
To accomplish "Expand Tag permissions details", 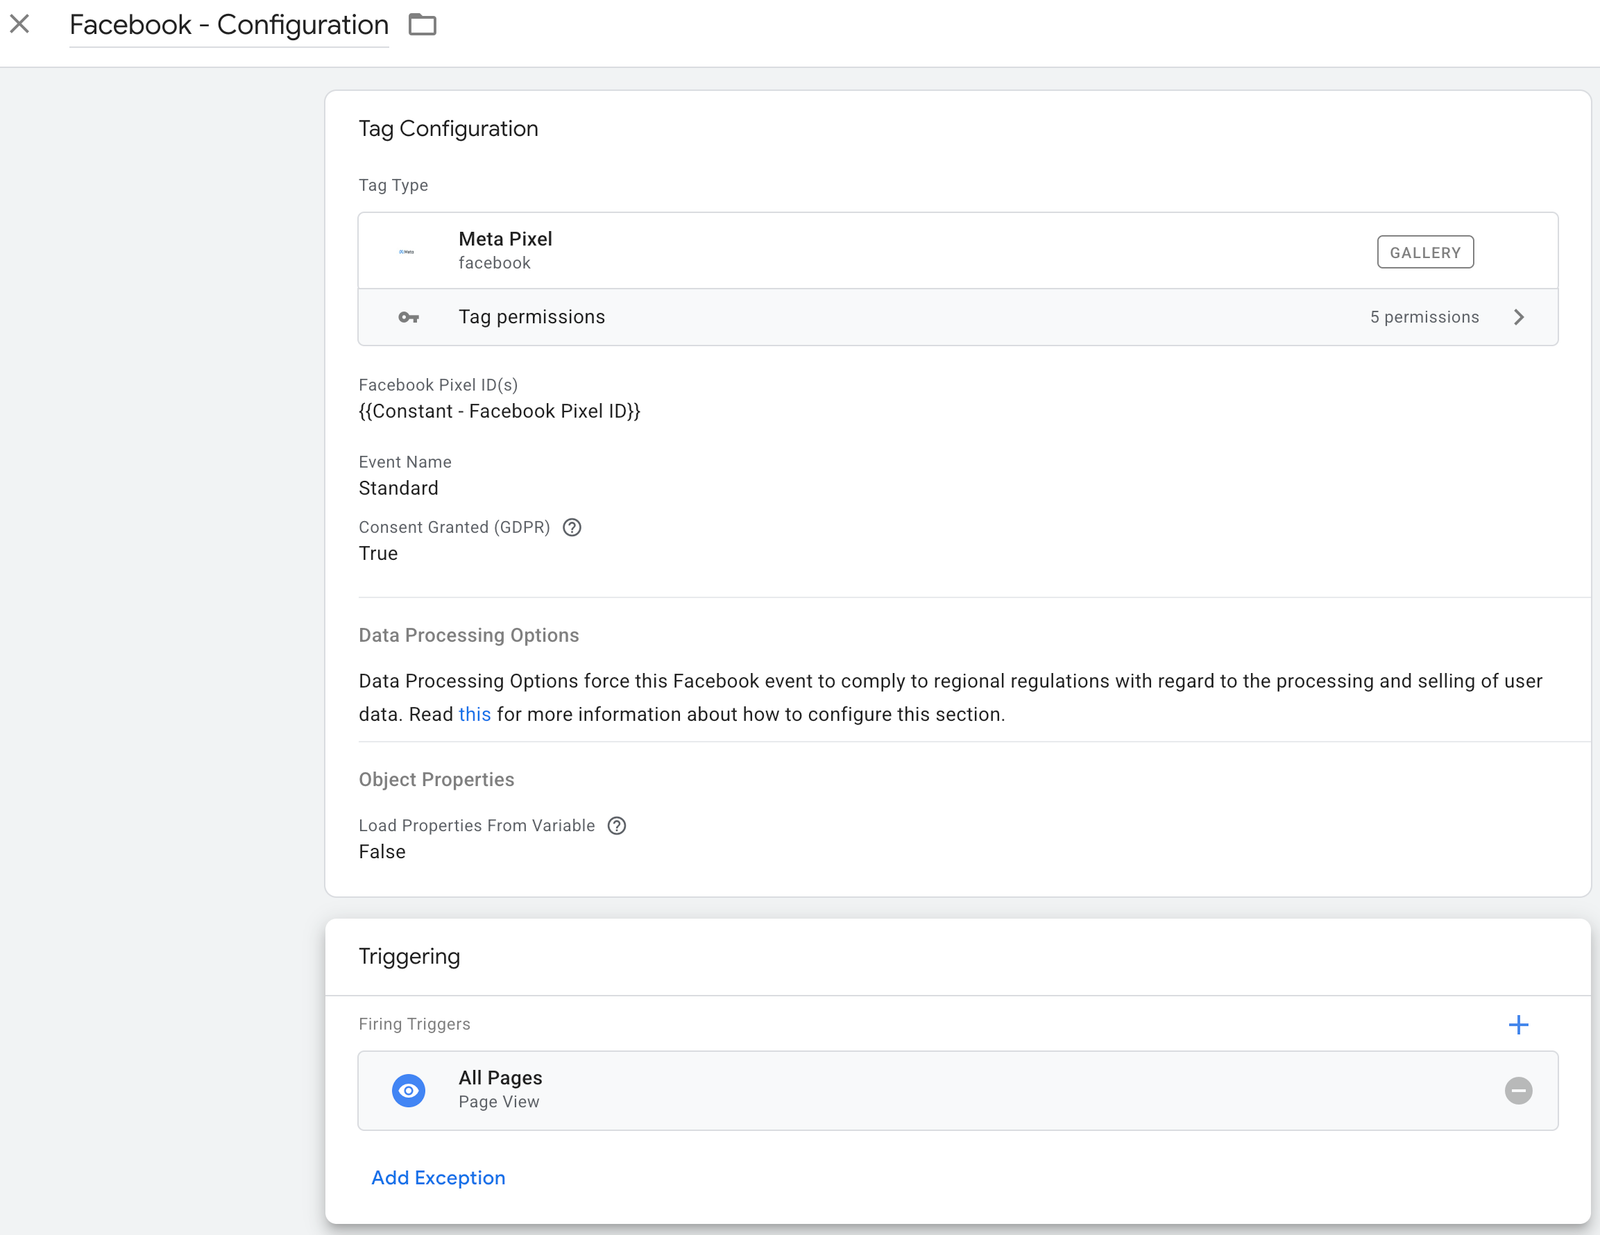I will pyautogui.click(x=1519, y=316).
